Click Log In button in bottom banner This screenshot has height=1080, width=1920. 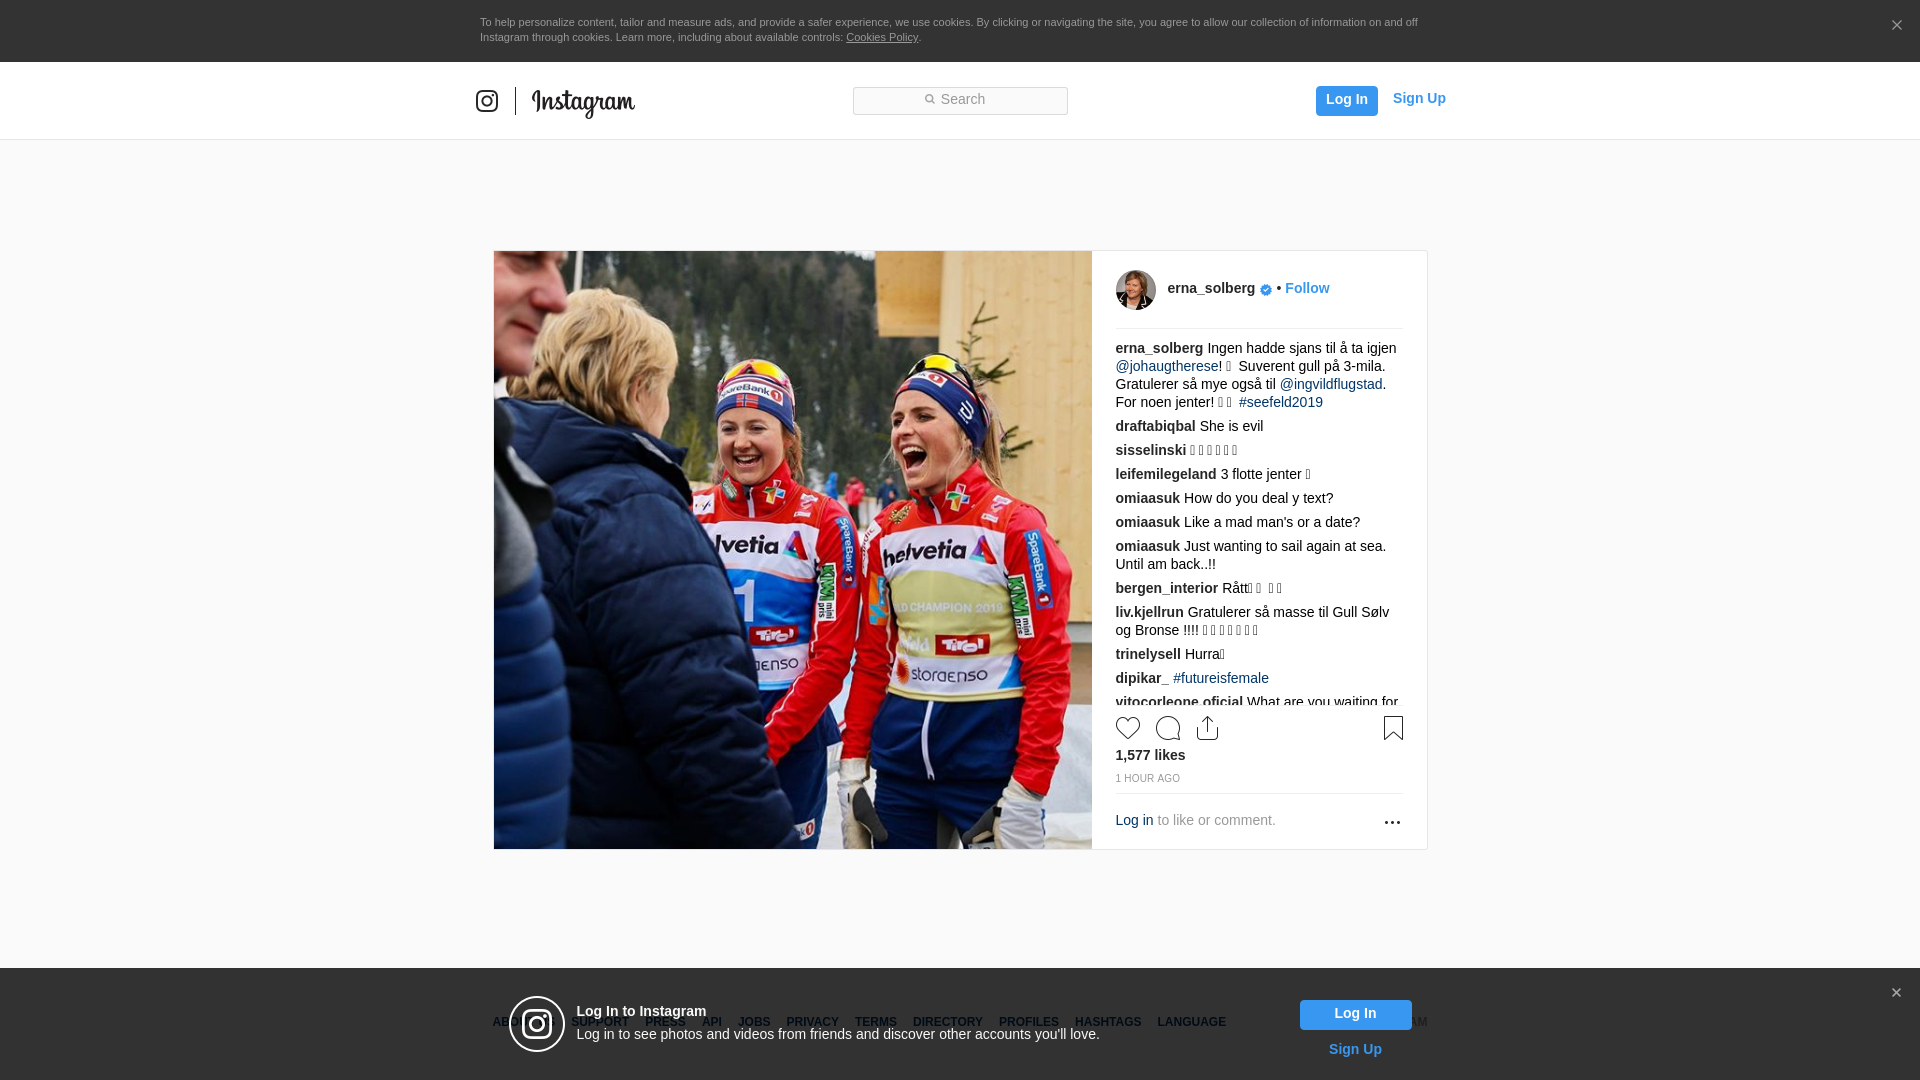click(1355, 1014)
